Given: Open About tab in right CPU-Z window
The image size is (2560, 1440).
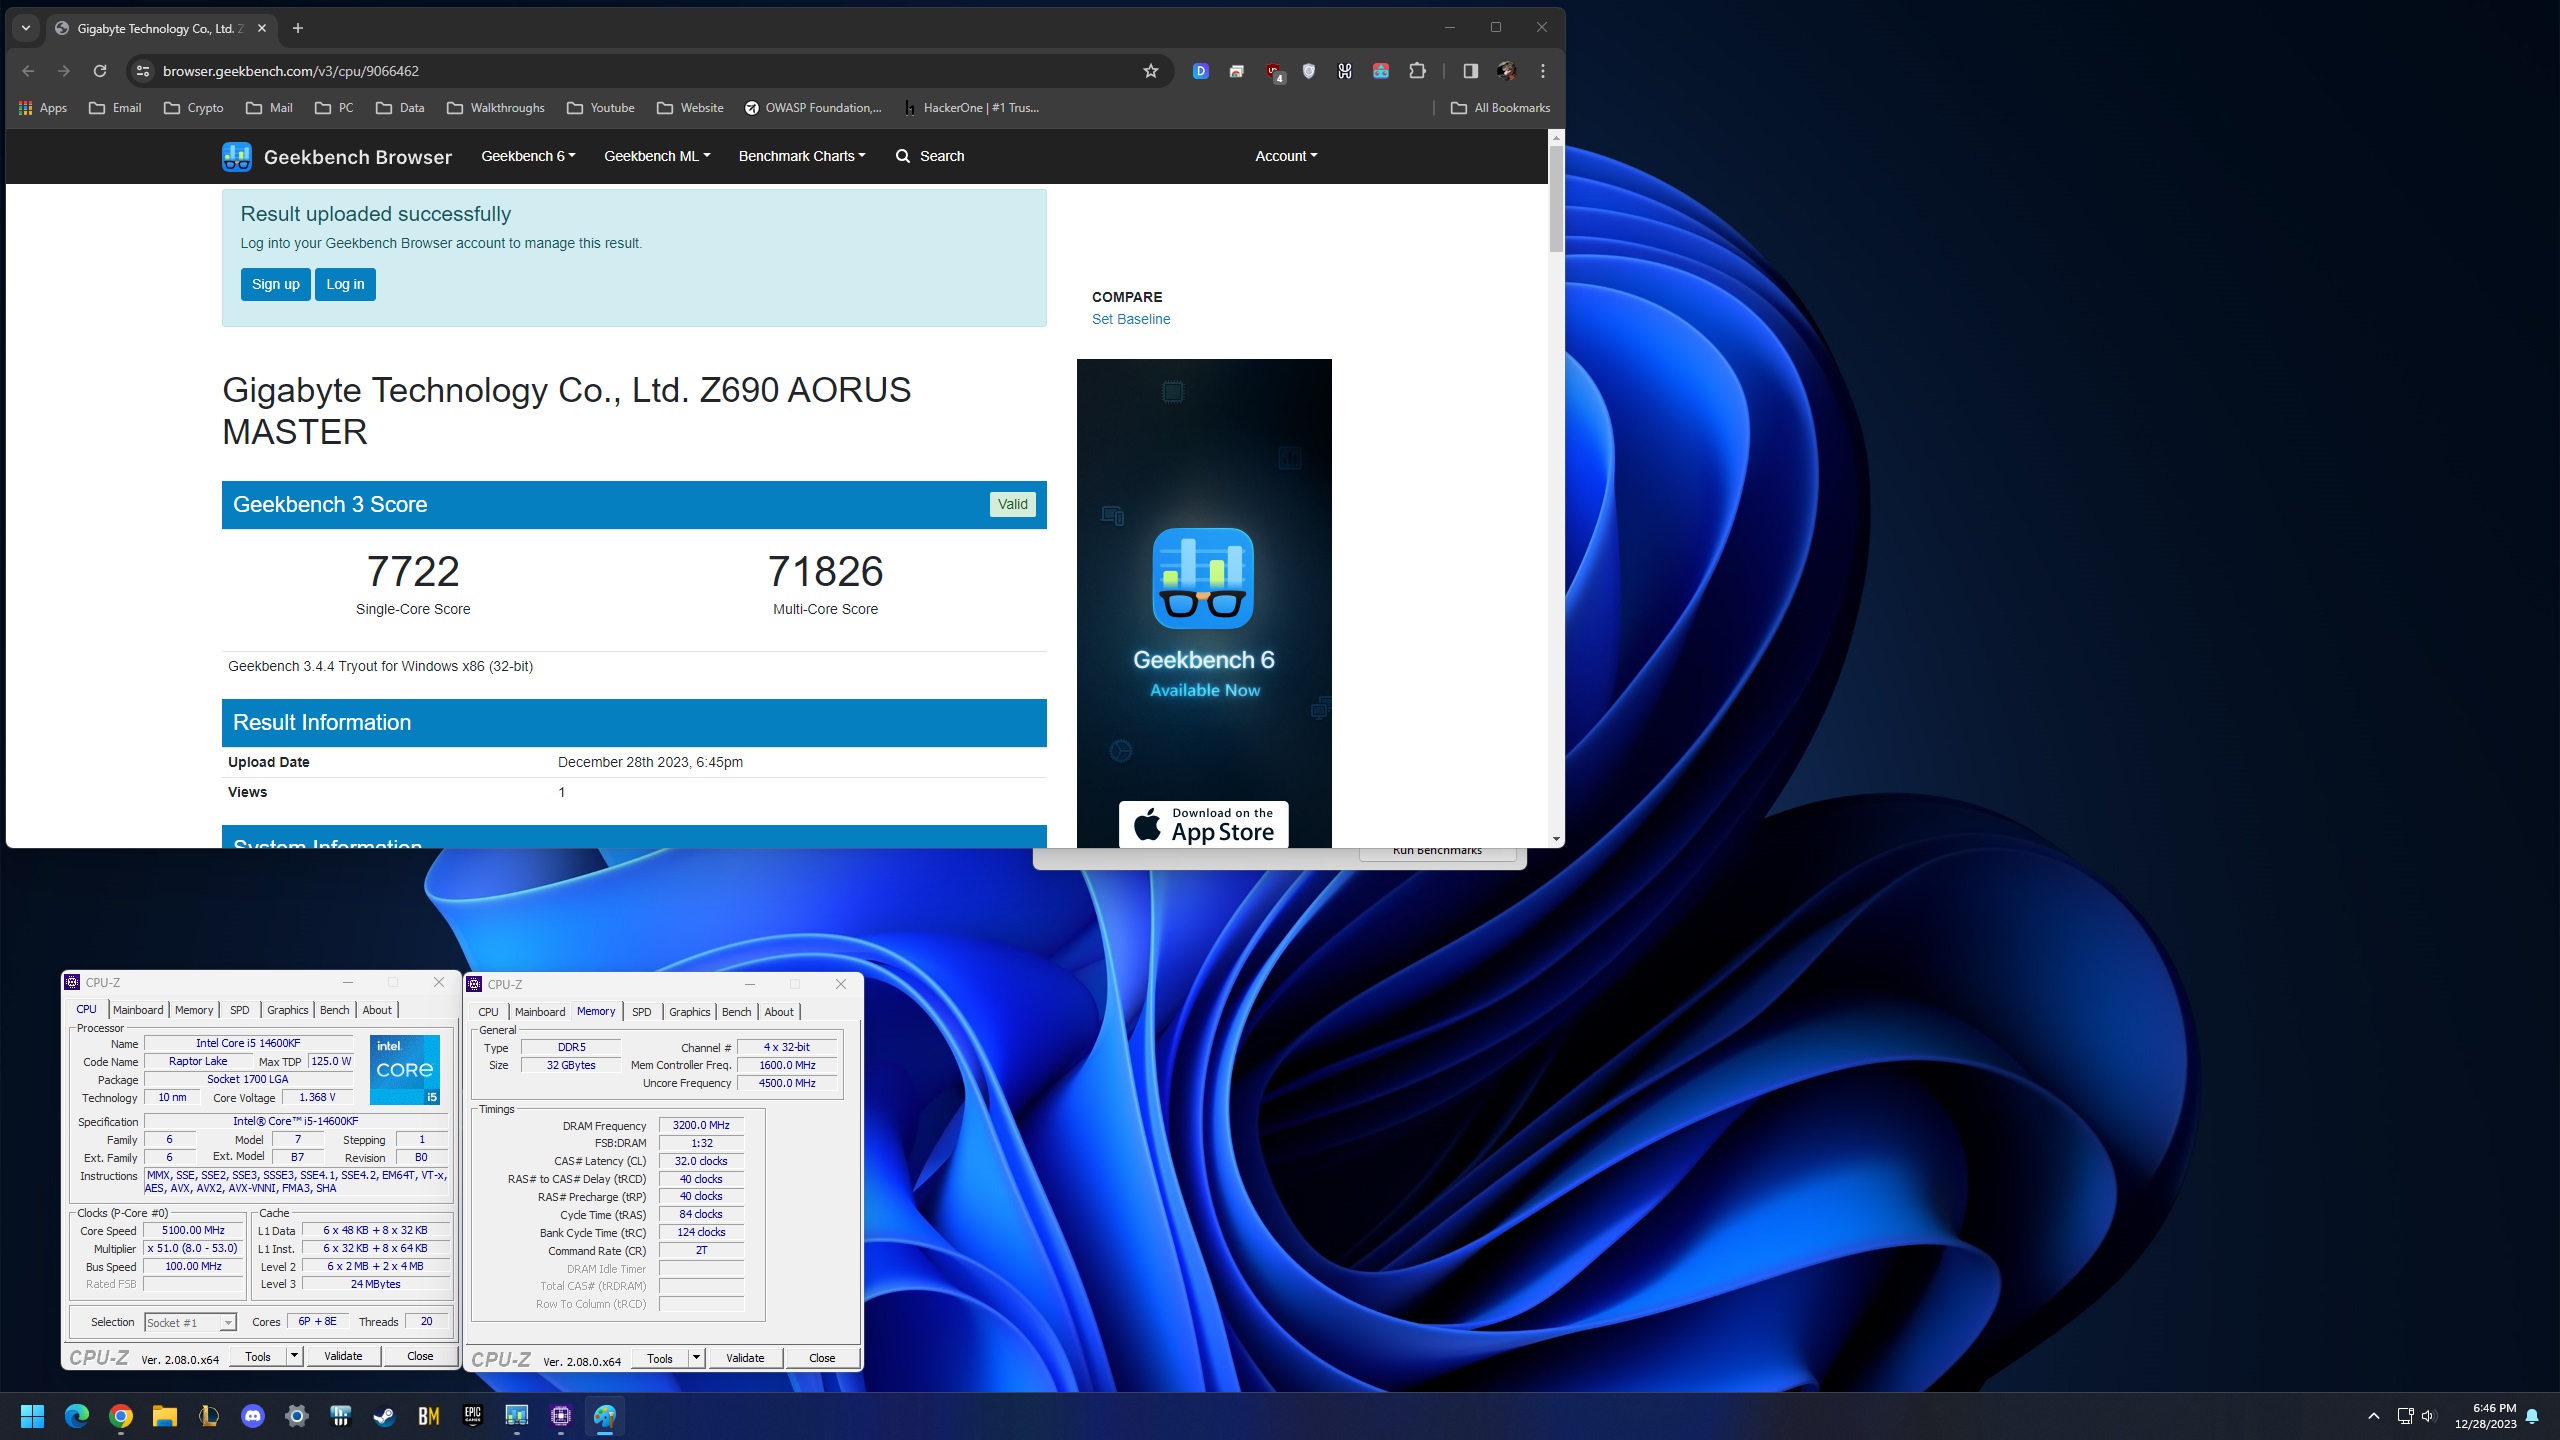Looking at the screenshot, I should pyautogui.click(x=779, y=1012).
